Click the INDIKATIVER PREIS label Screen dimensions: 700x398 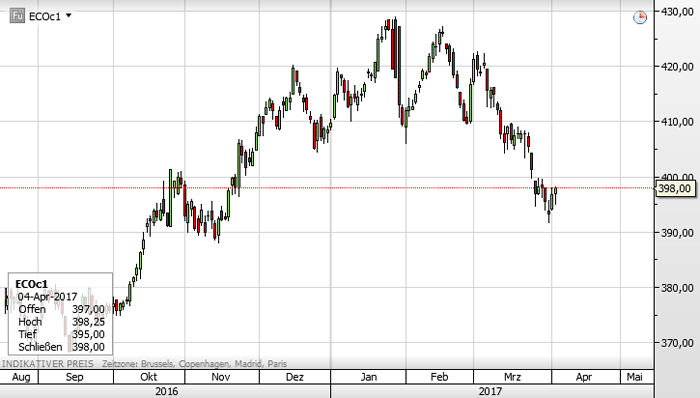48,364
